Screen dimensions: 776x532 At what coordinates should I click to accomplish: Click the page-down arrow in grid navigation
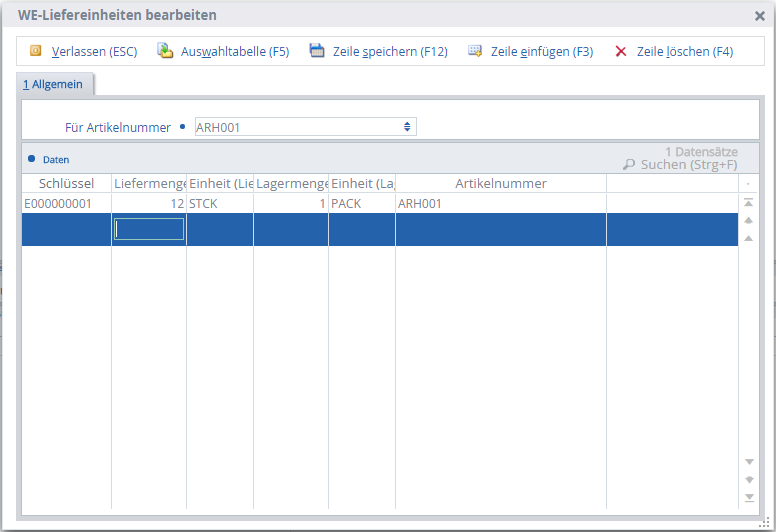point(748,479)
